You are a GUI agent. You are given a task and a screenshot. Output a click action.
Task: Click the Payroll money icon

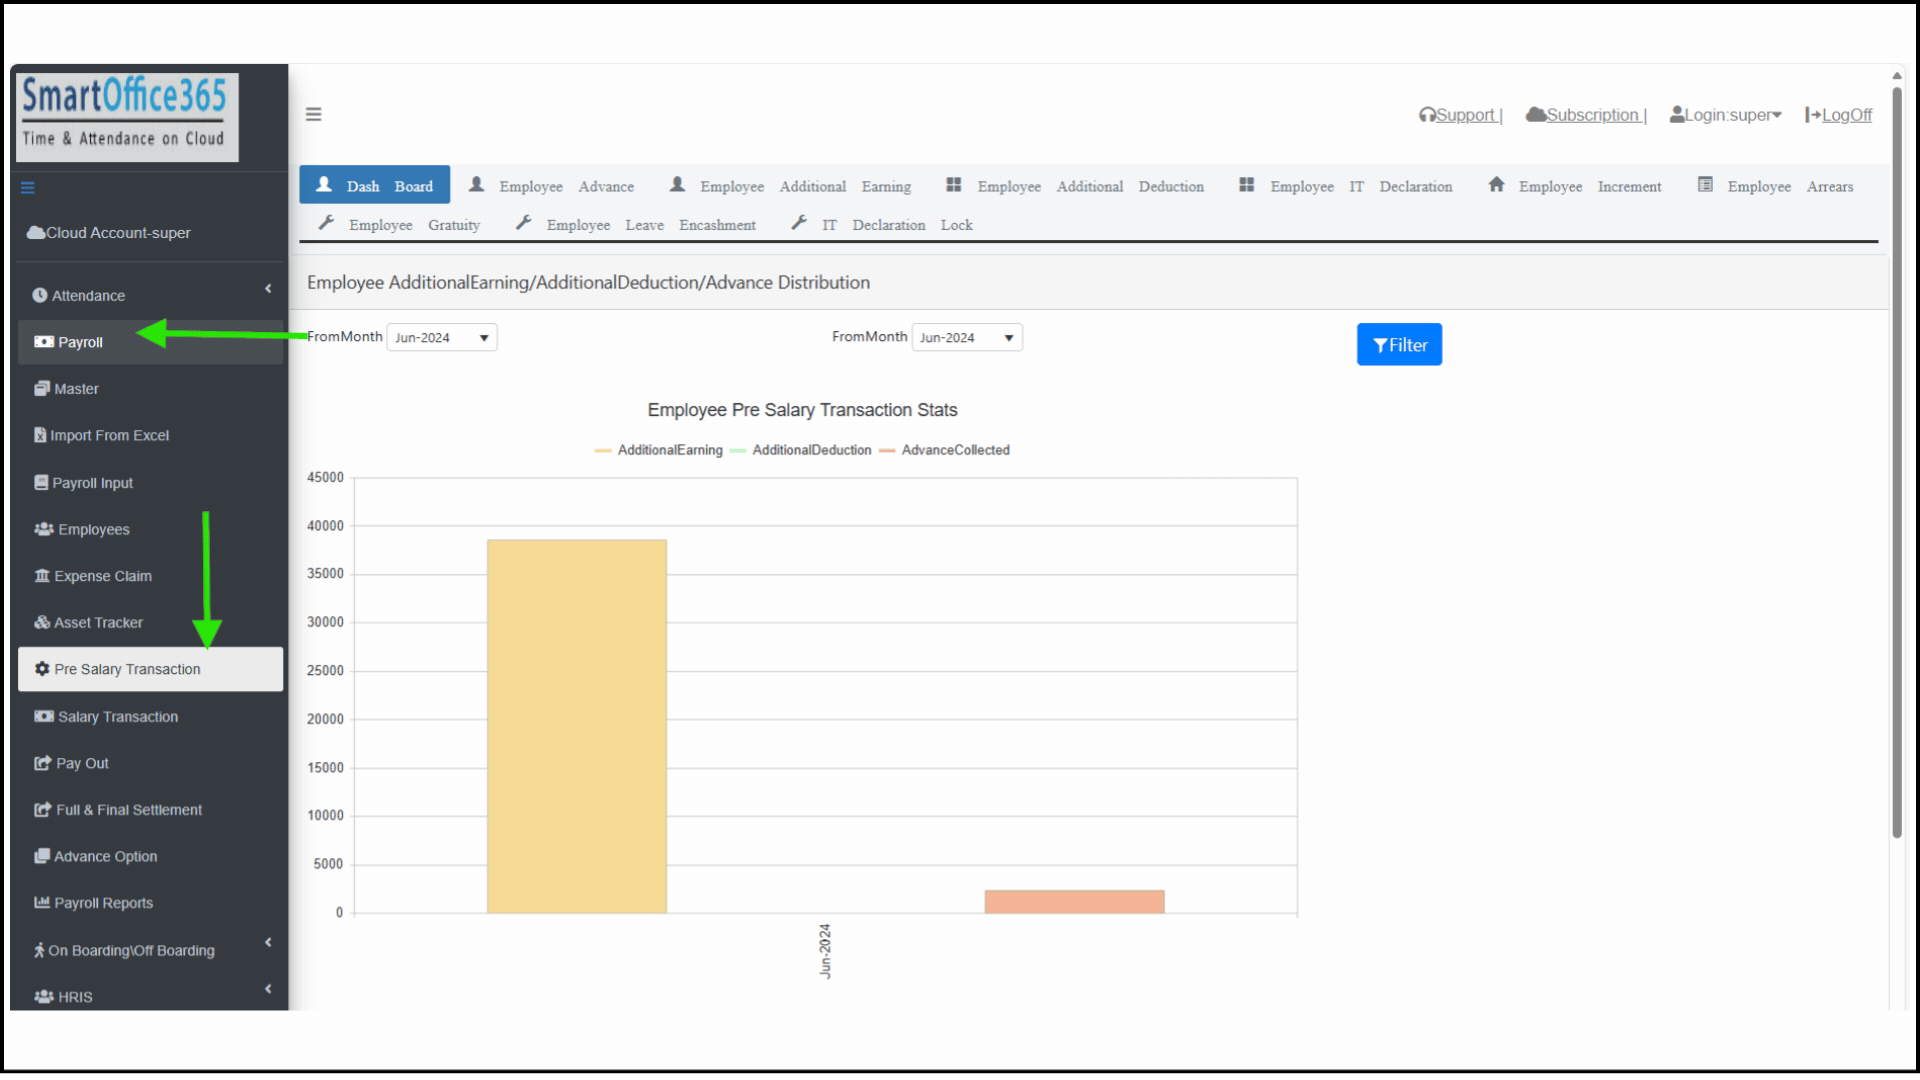point(44,342)
